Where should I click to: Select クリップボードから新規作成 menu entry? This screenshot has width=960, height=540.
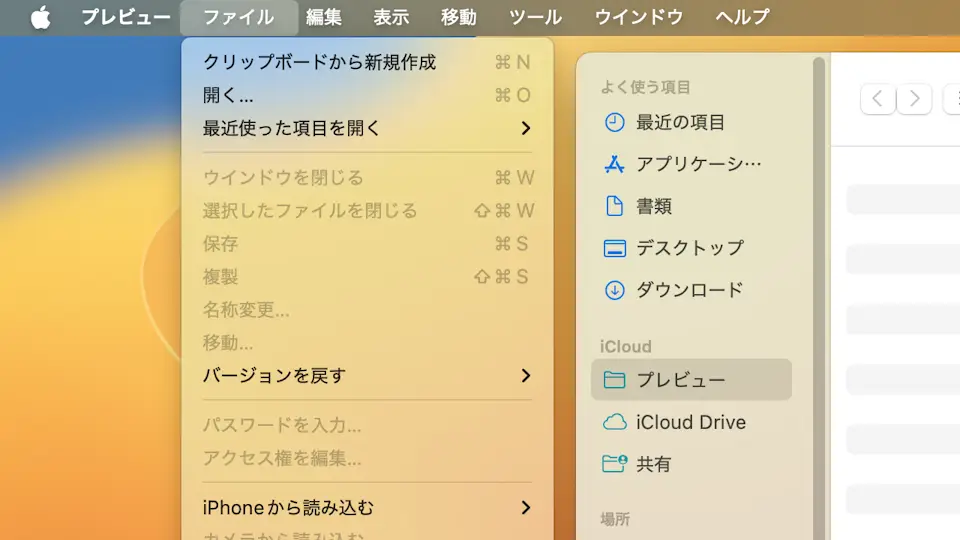coord(319,62)
